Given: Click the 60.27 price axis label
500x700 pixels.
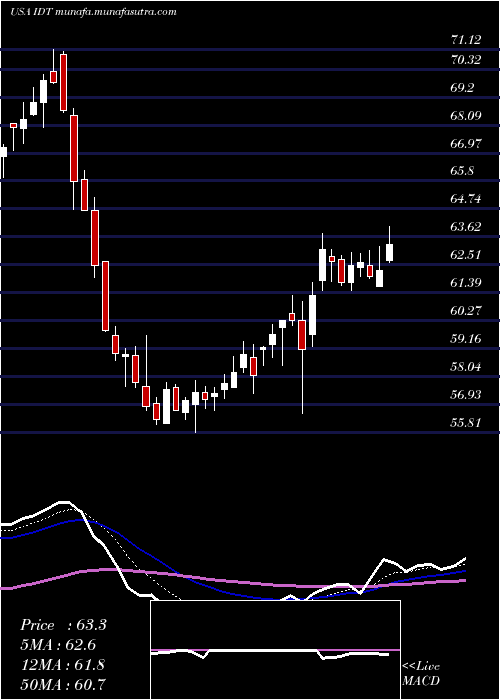Looking at the screenshot, I should [466, 311].
